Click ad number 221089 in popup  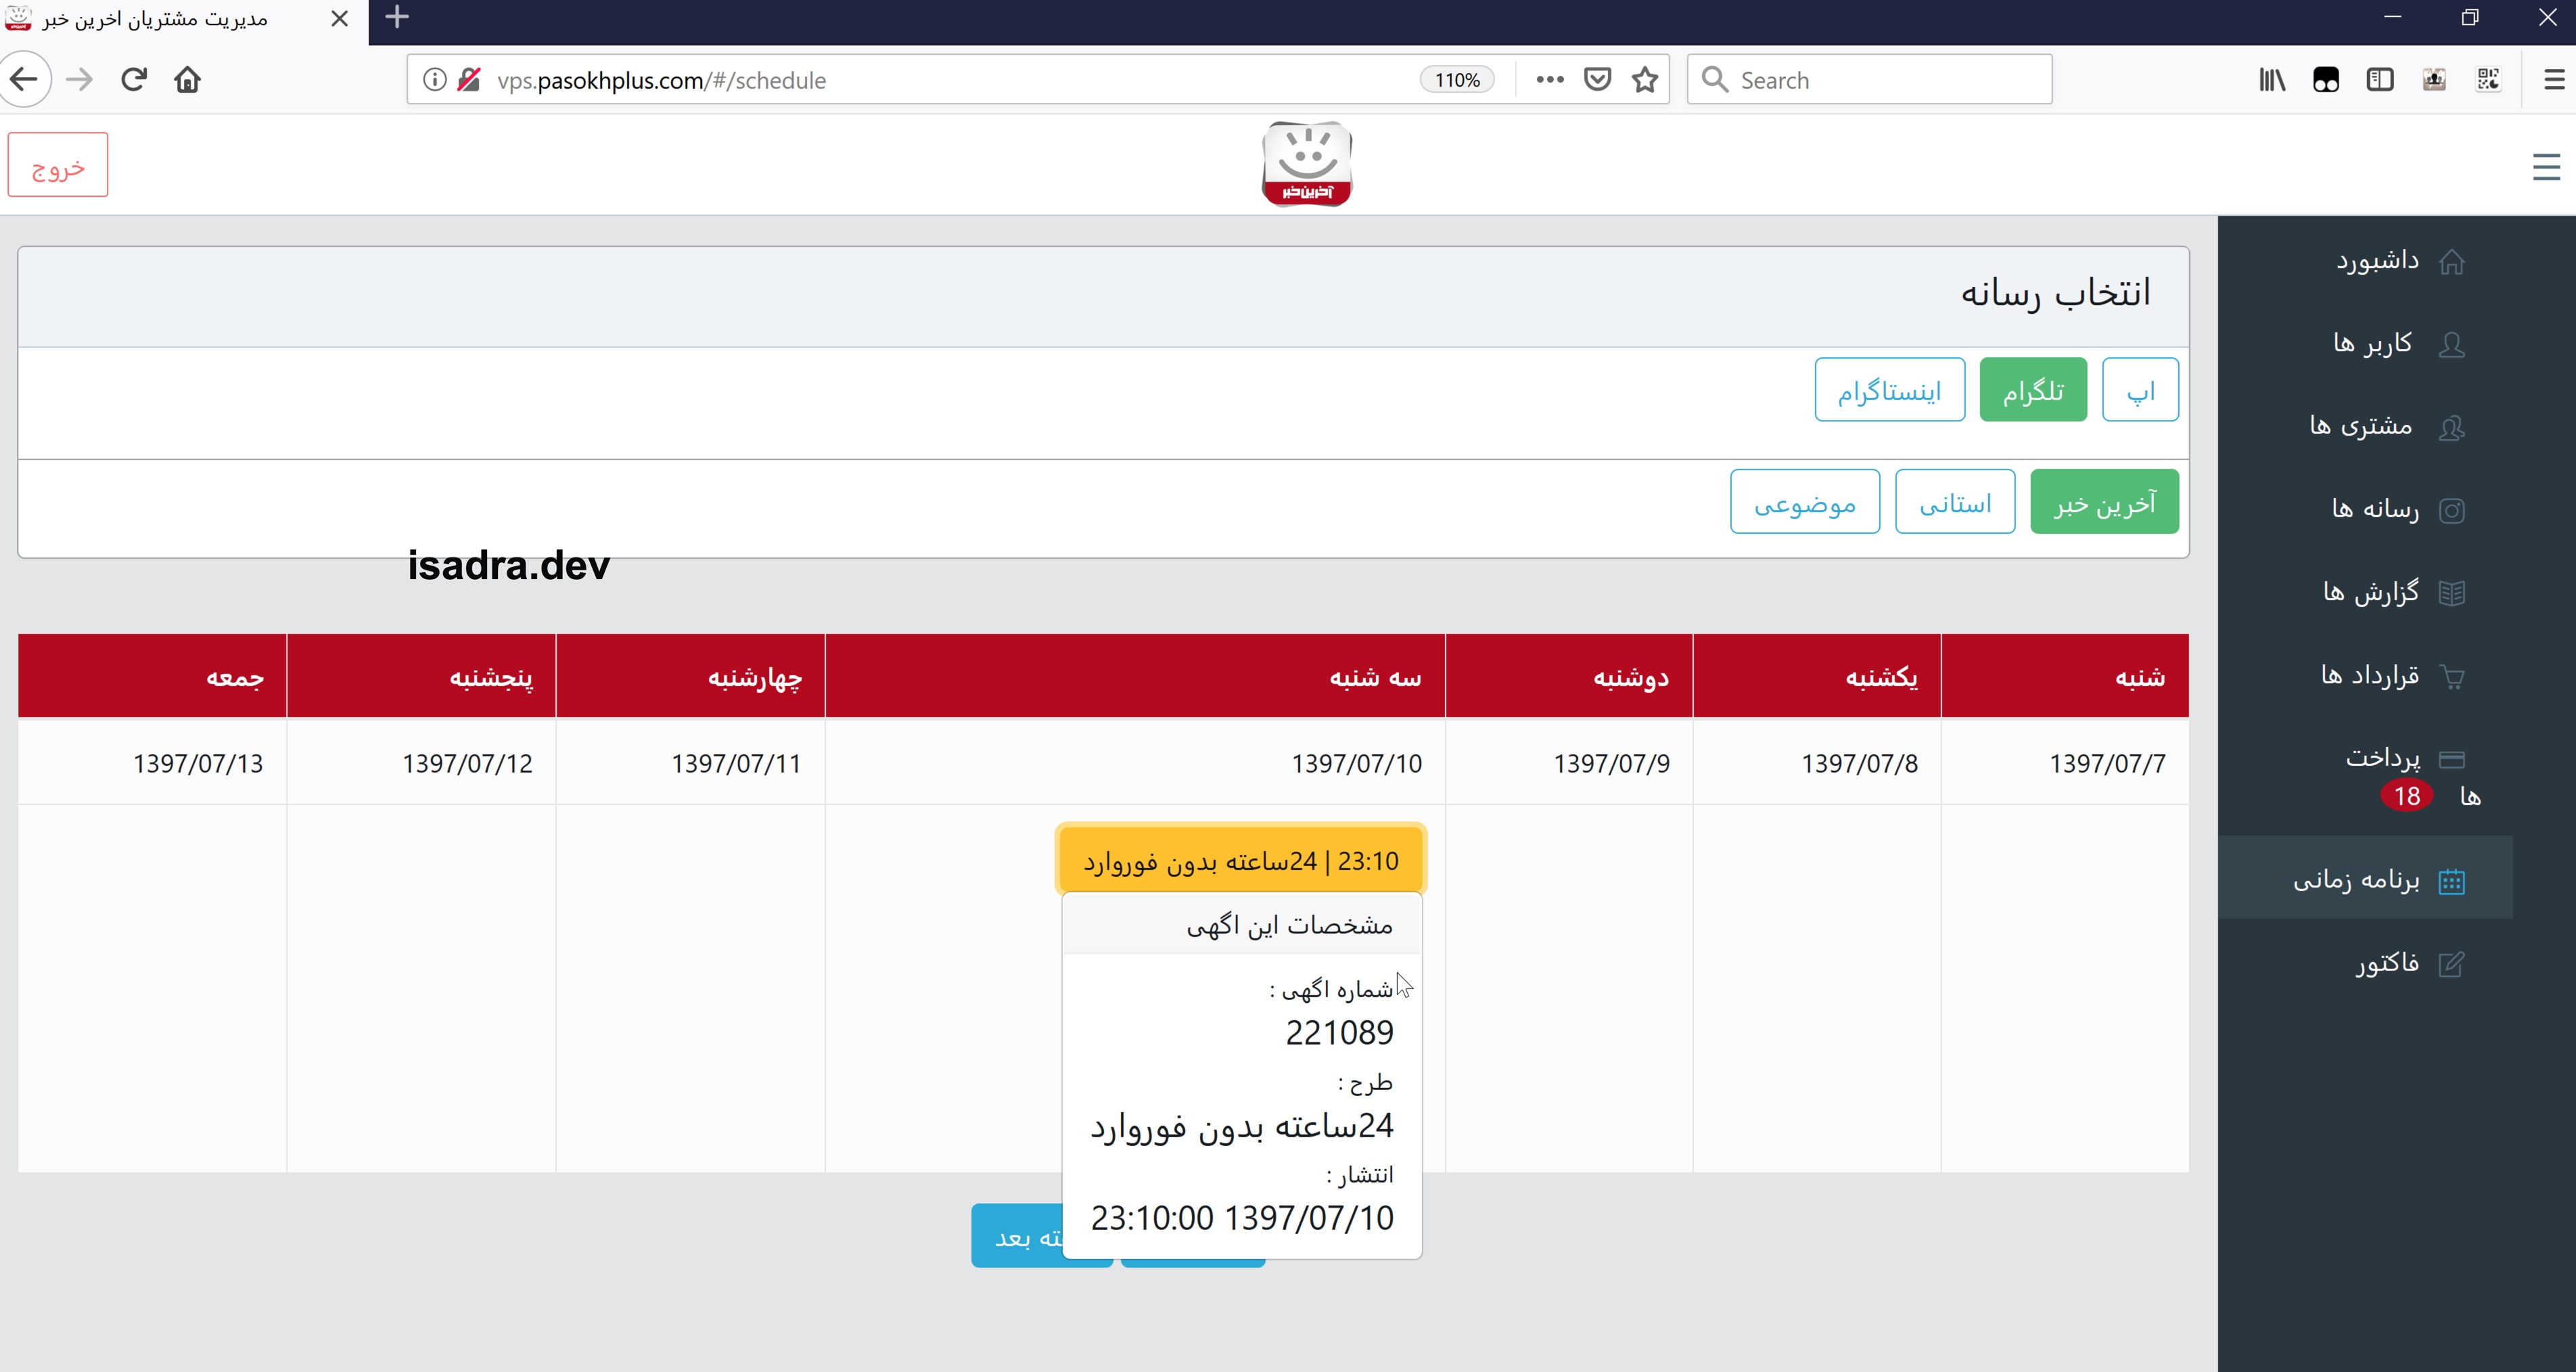1339,1032
